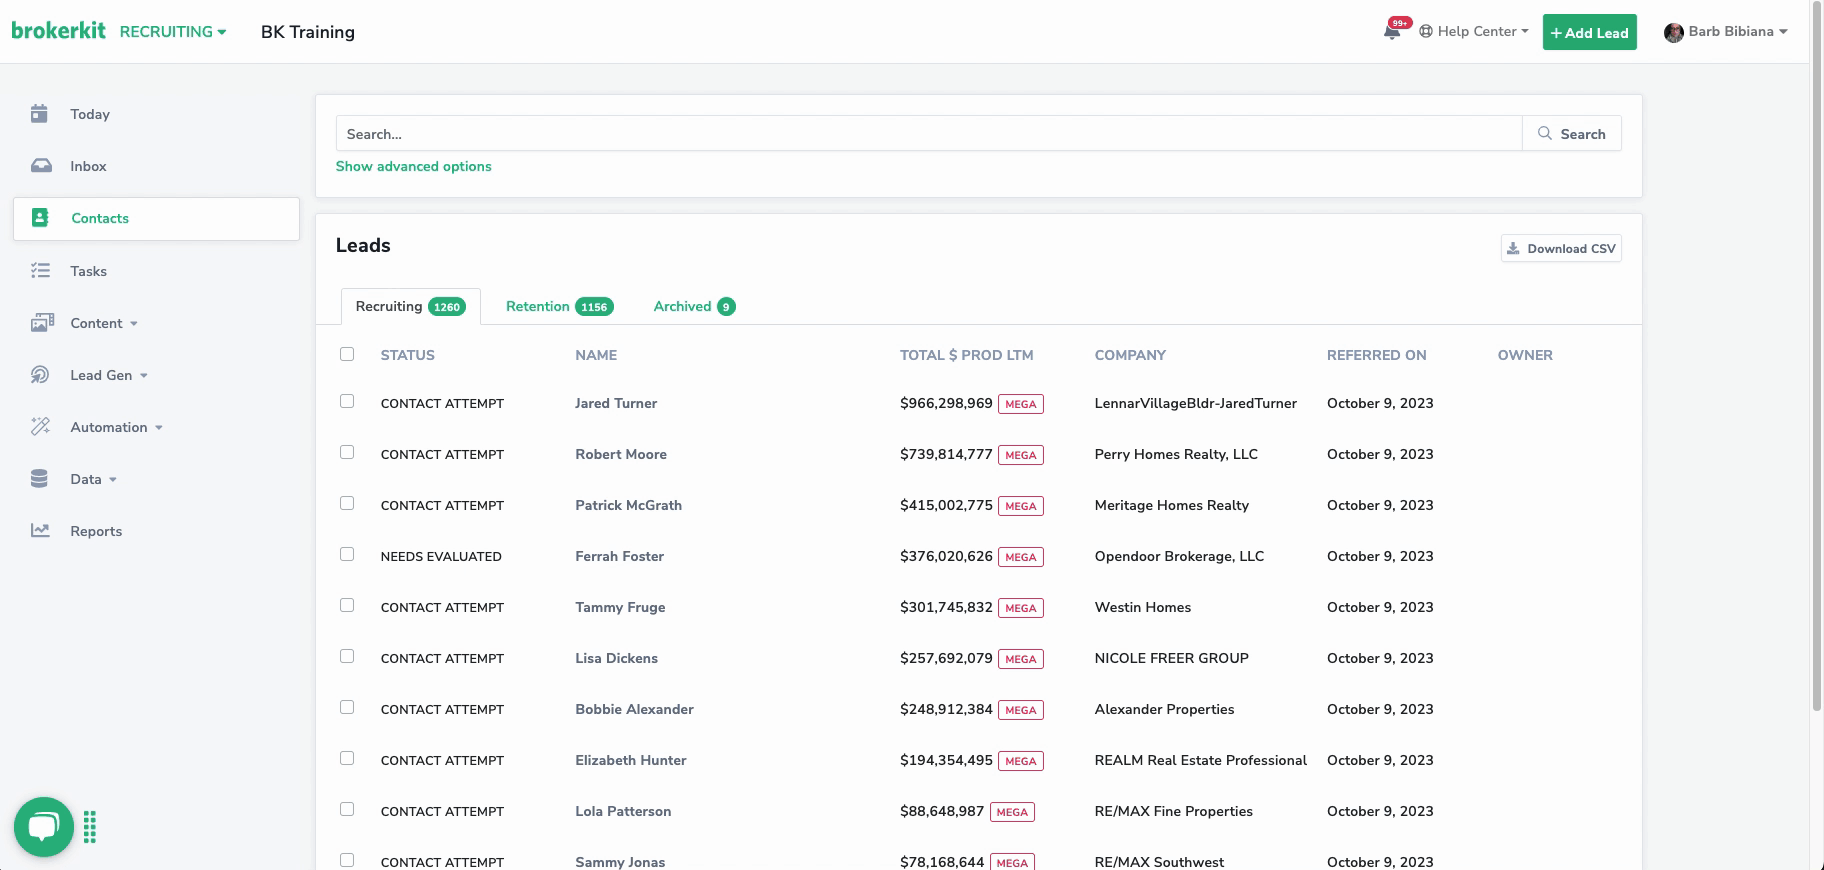Open the Help Center dropdown
This screenshot has width=1824, height=870.
(1474, 32)
